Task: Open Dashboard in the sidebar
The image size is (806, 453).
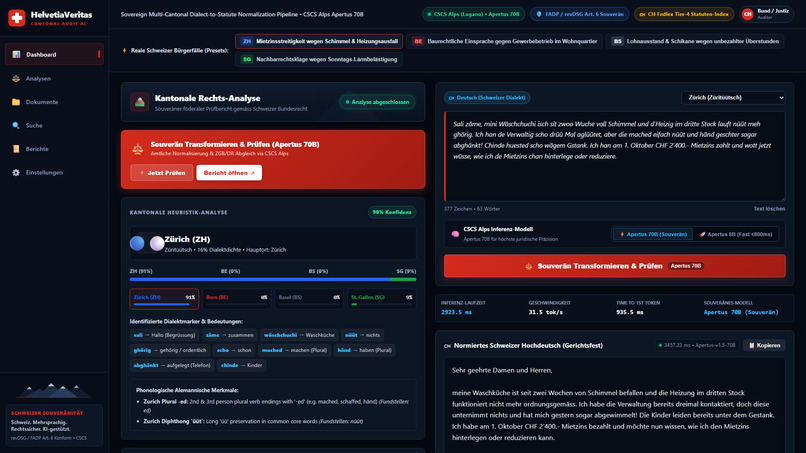Action: tap(54, 55)
